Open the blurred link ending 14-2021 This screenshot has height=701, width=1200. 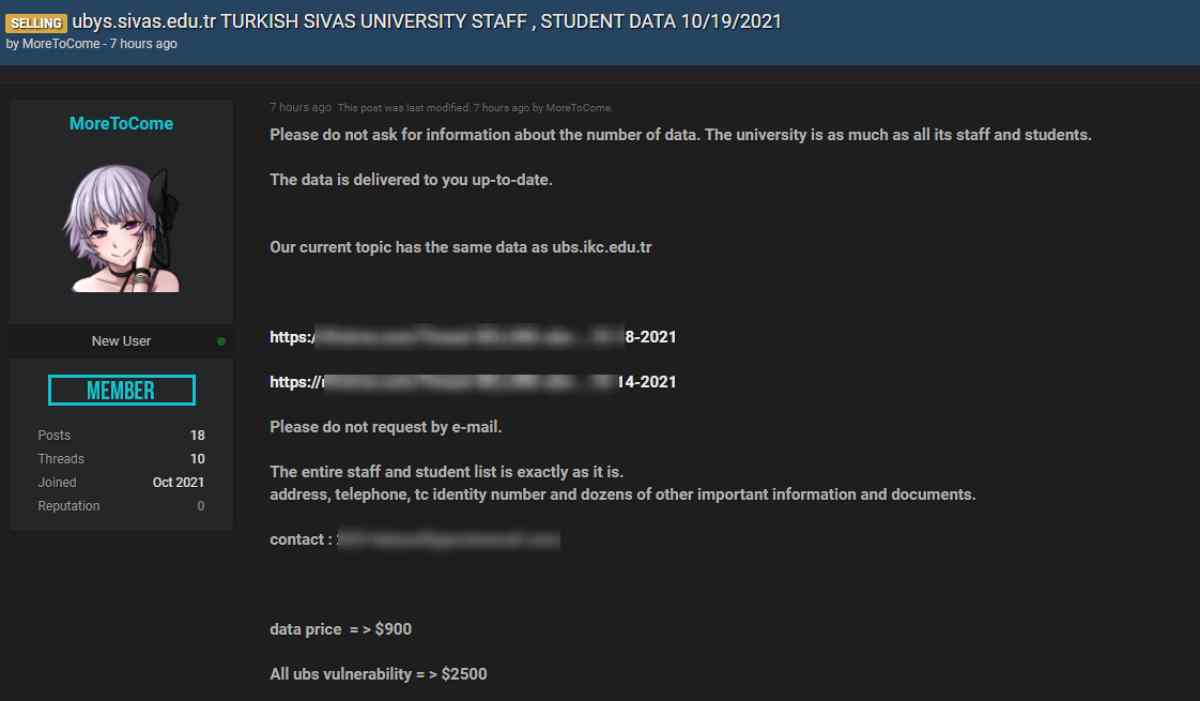click(472, 382)
